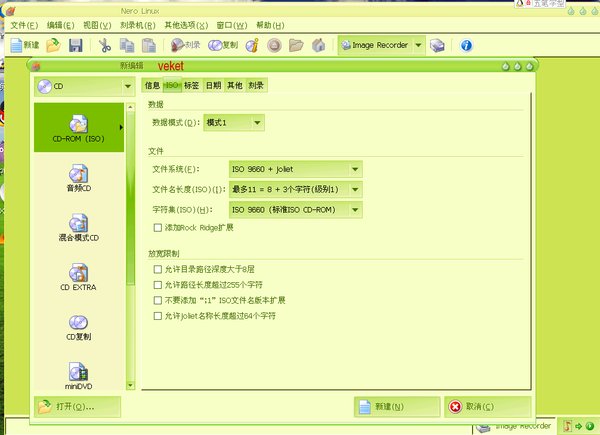Enable 添加Rock Ridge扩展 checkbox
The width and height of the screenshot is (600, 435).
(158, 228)
